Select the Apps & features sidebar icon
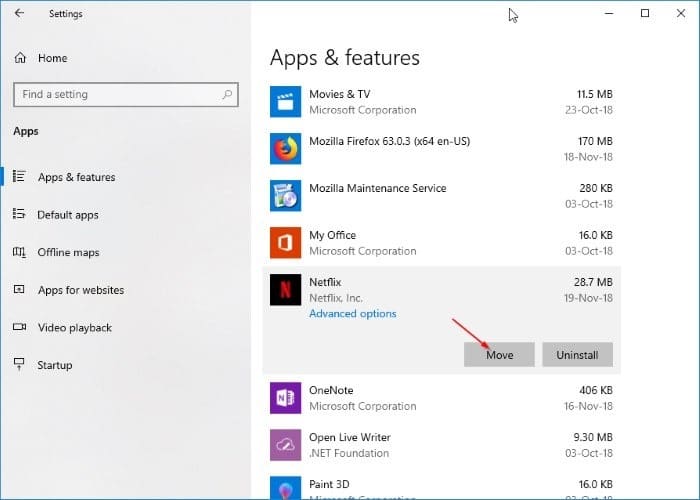 pyautogui.click(x=19, y=176)
